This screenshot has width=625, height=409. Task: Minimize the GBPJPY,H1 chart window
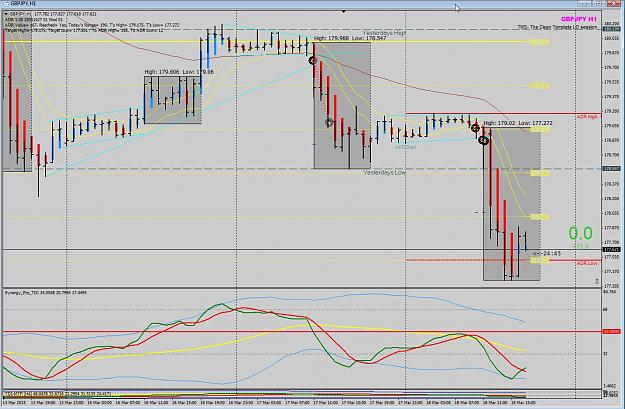(x=585, y=4)
